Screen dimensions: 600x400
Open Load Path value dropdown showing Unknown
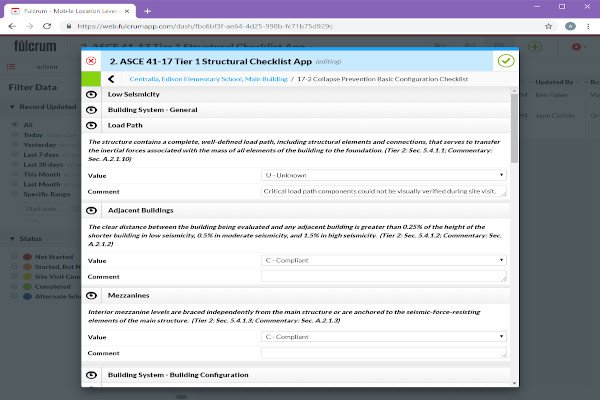tap(384, 175)
